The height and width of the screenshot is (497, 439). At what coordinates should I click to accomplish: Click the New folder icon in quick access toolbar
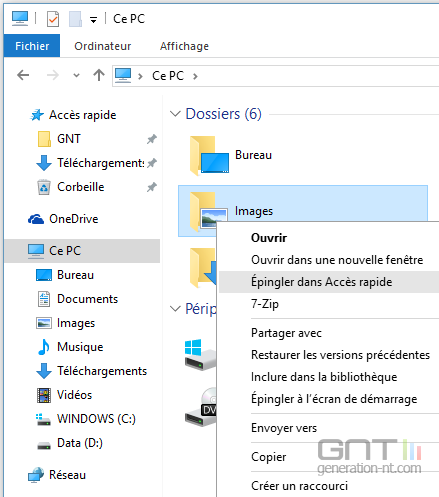coord(75,19)
